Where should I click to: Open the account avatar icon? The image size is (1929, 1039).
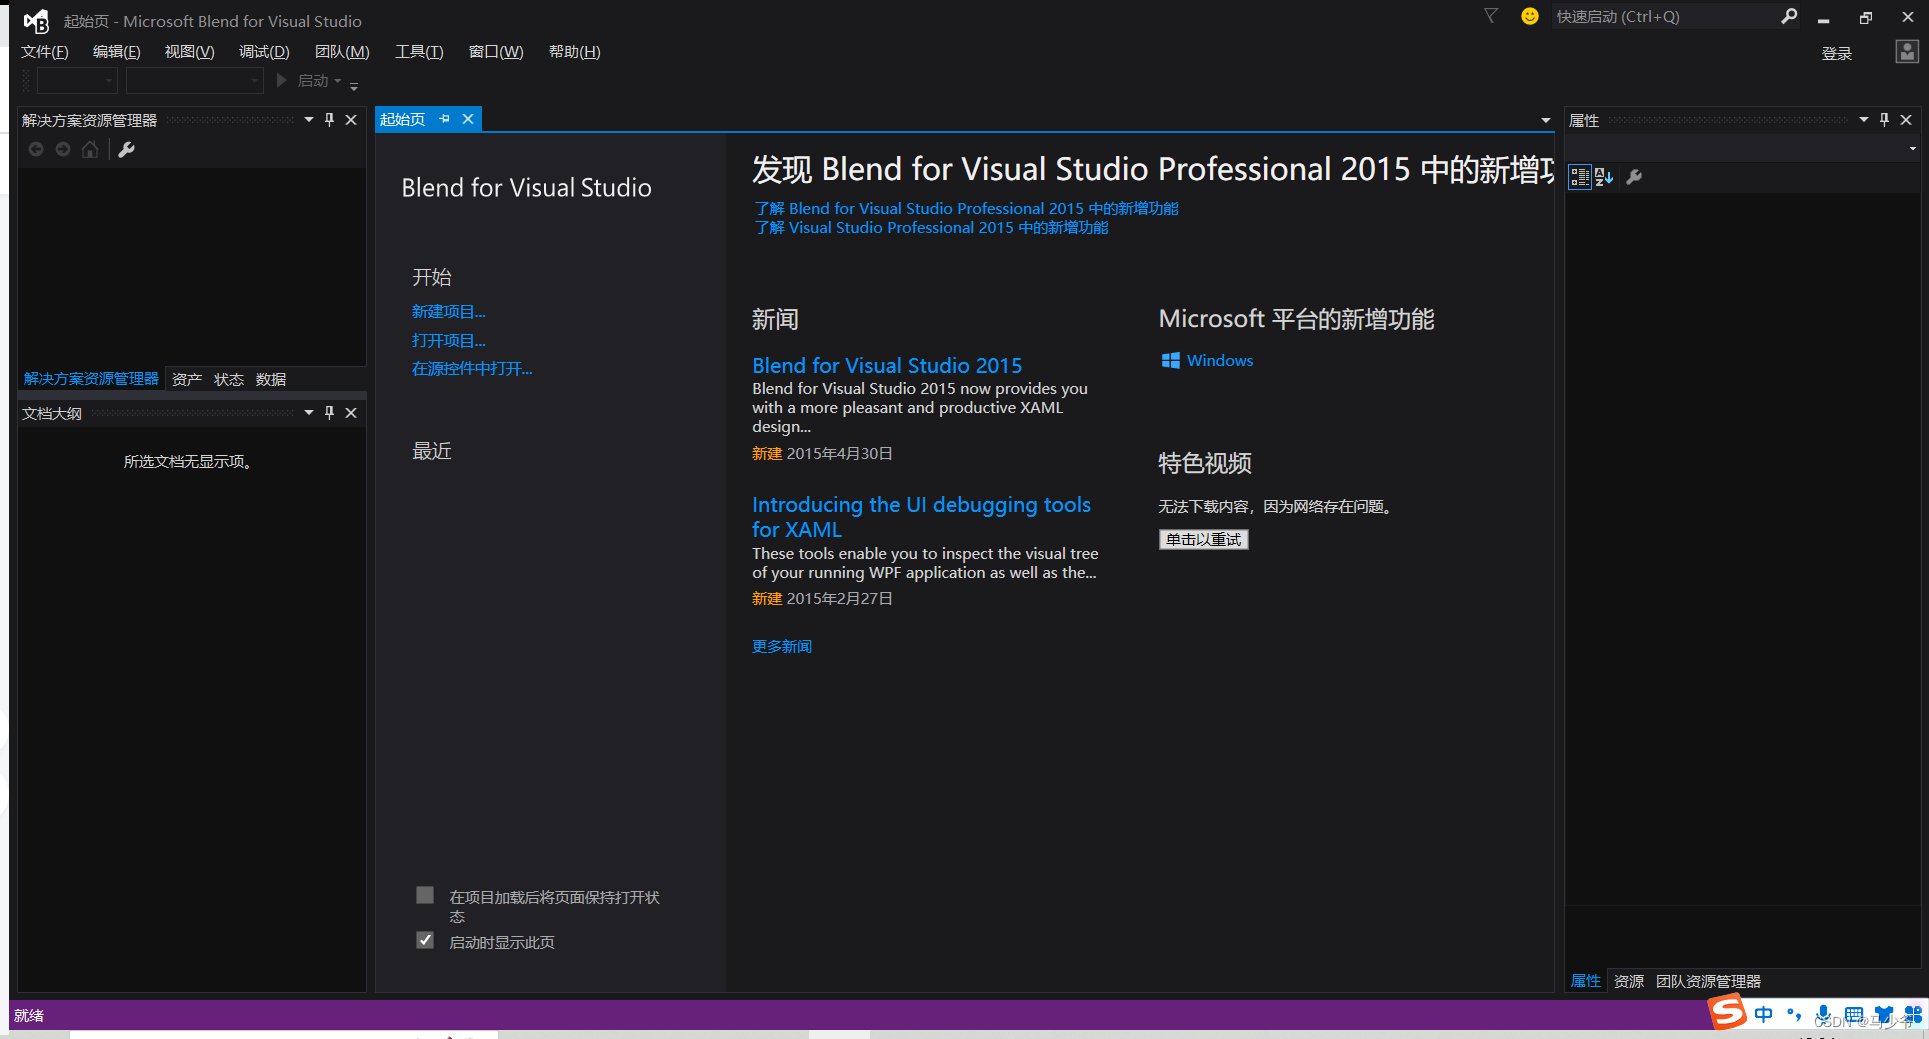1907,52
